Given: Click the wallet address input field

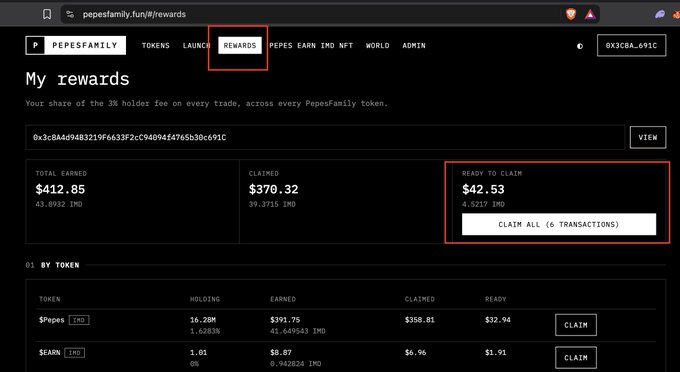Looking at the screenshot, I should pyautogui.click(x=325, y=137).
